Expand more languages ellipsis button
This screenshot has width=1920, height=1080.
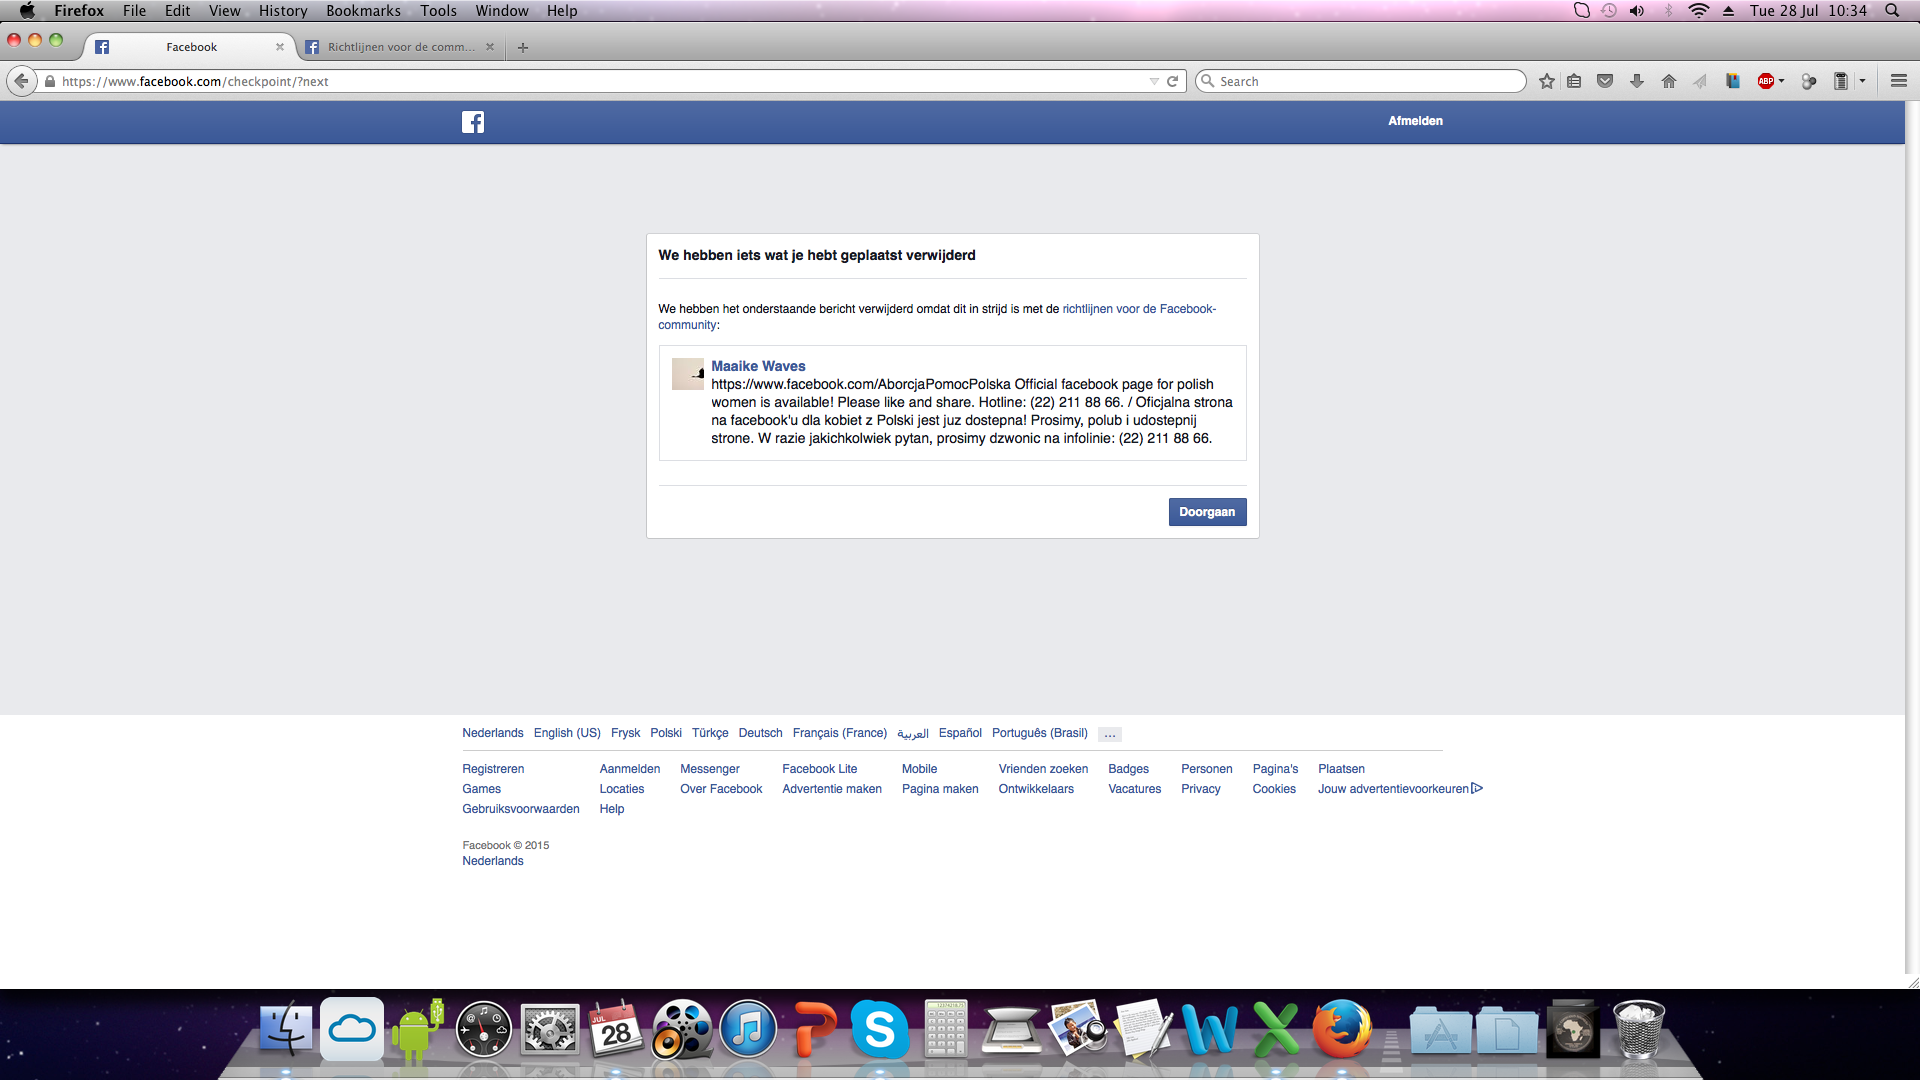point(1109,734)
